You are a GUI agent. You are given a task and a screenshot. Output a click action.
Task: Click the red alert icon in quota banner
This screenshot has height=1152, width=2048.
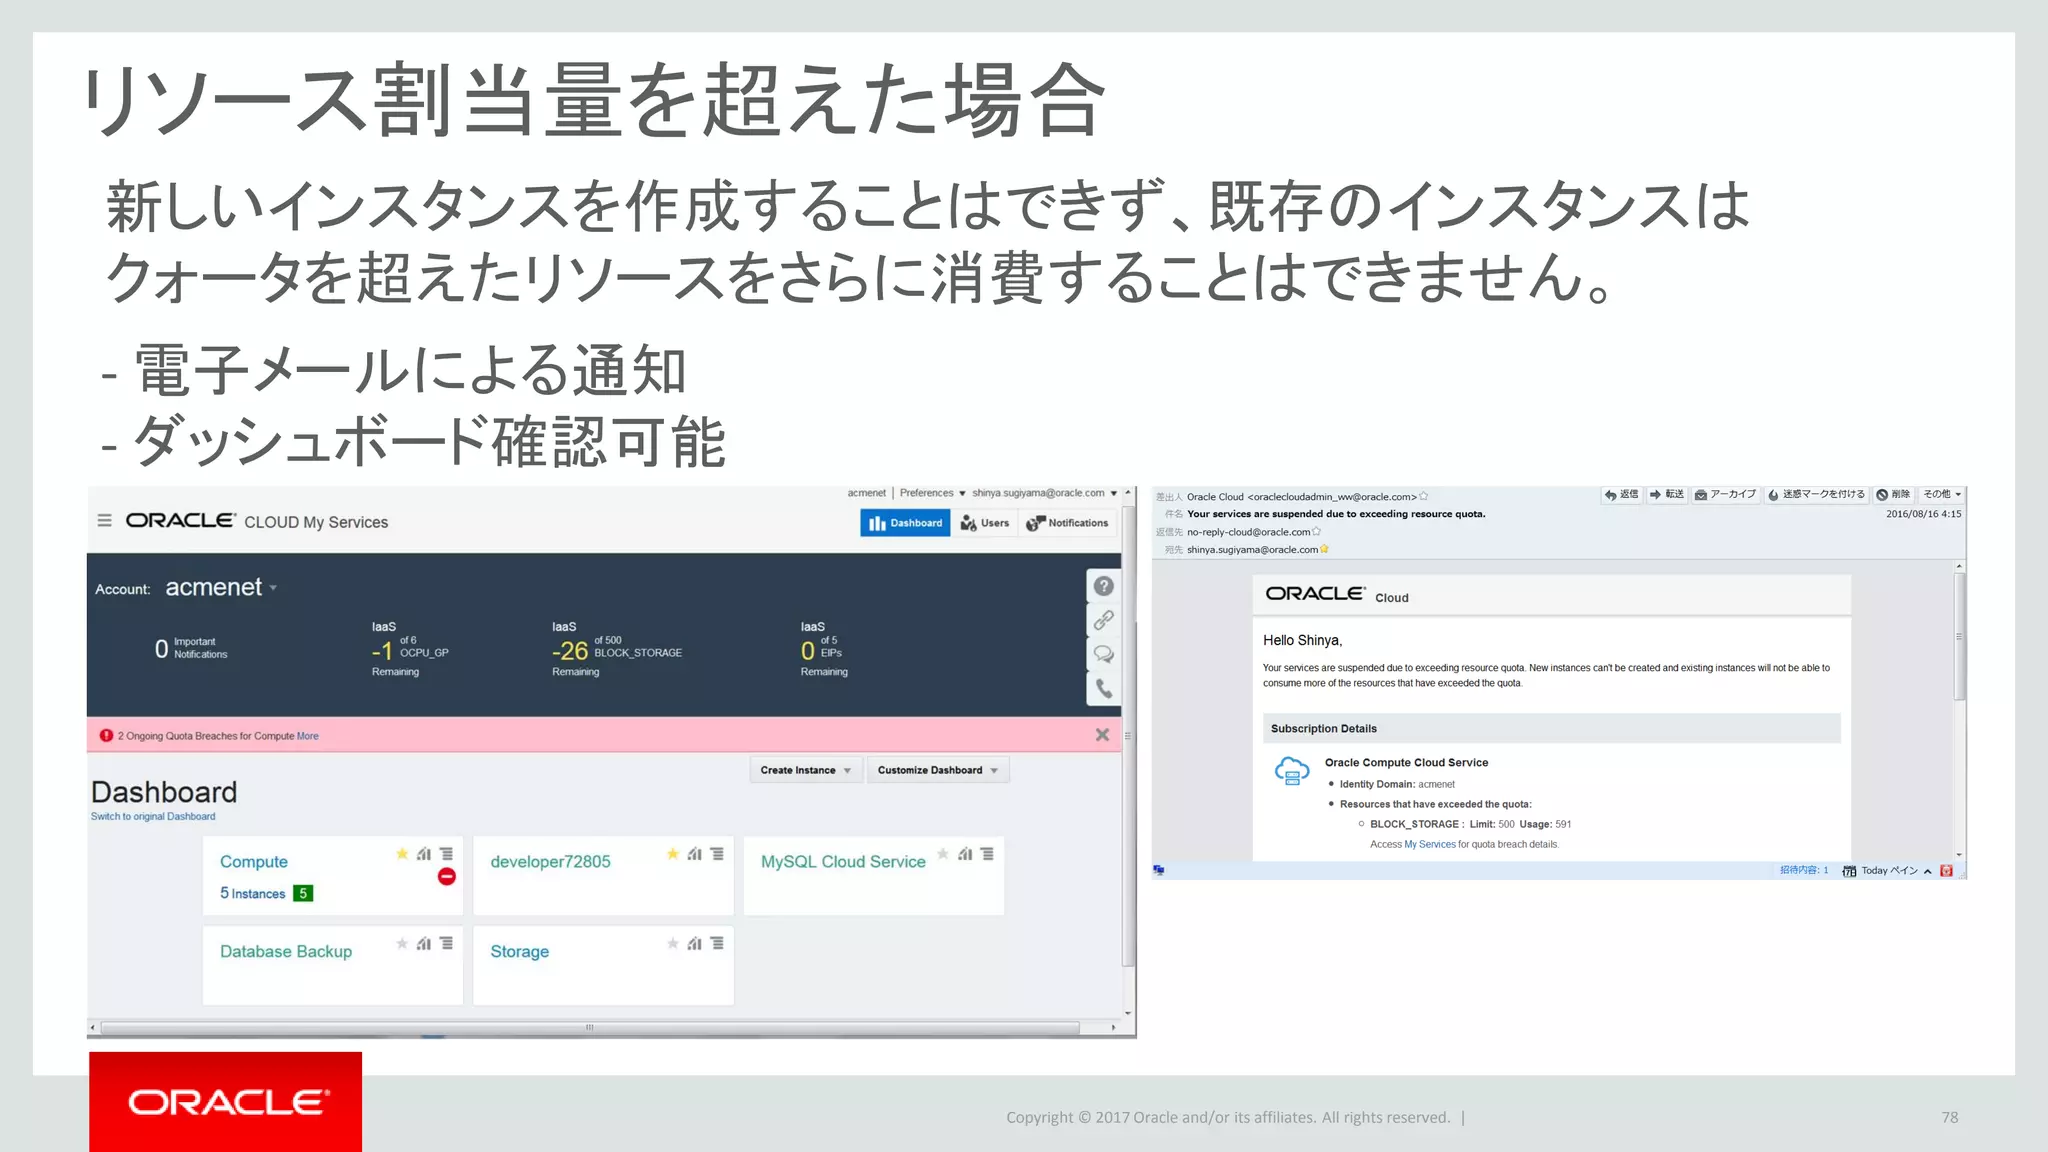(x=106, y=735)
